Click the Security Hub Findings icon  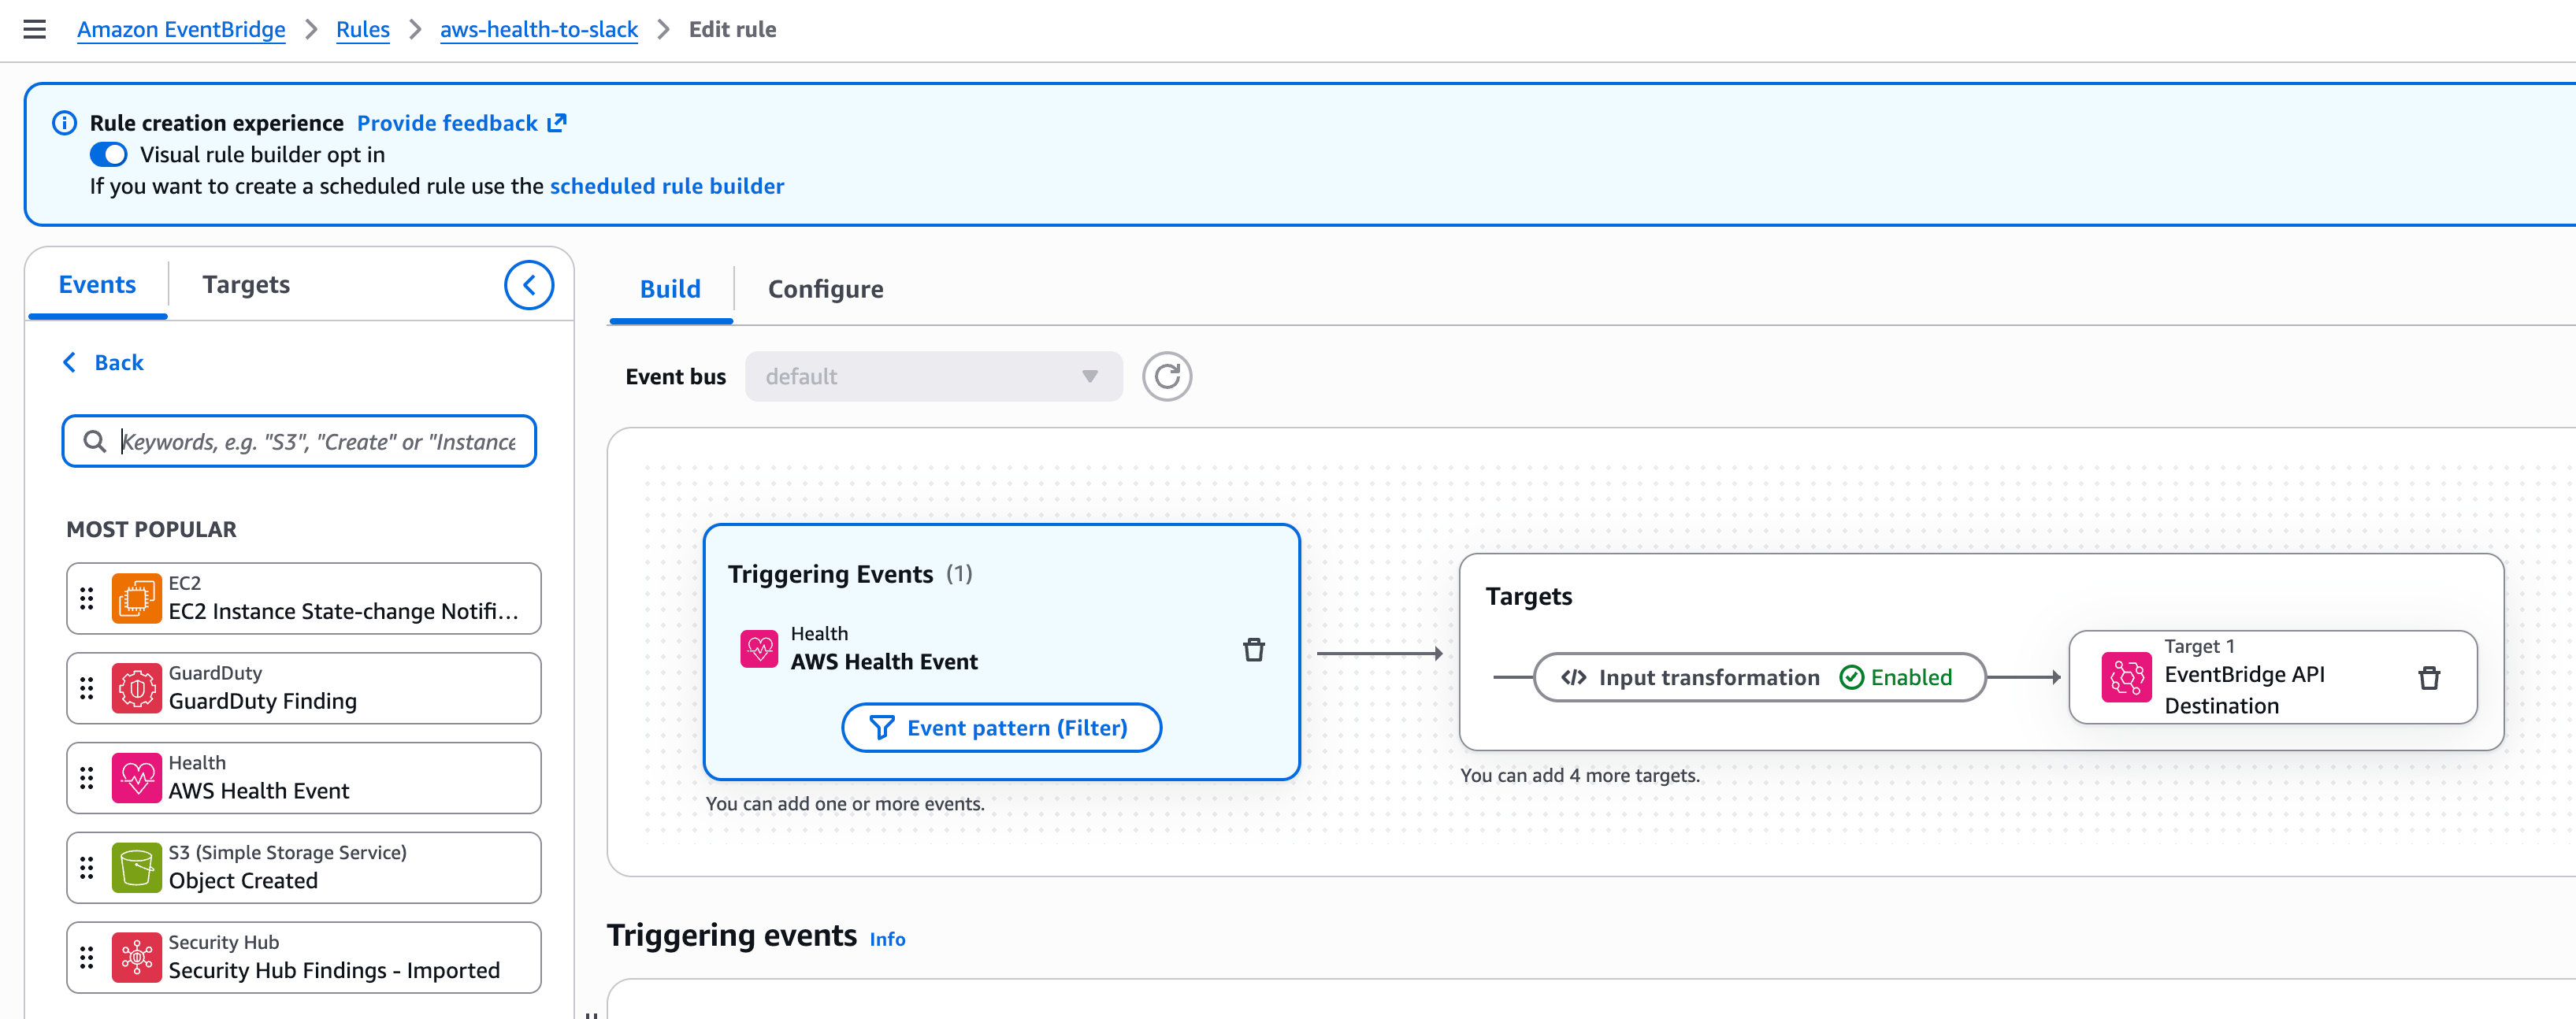click(136, 957)
